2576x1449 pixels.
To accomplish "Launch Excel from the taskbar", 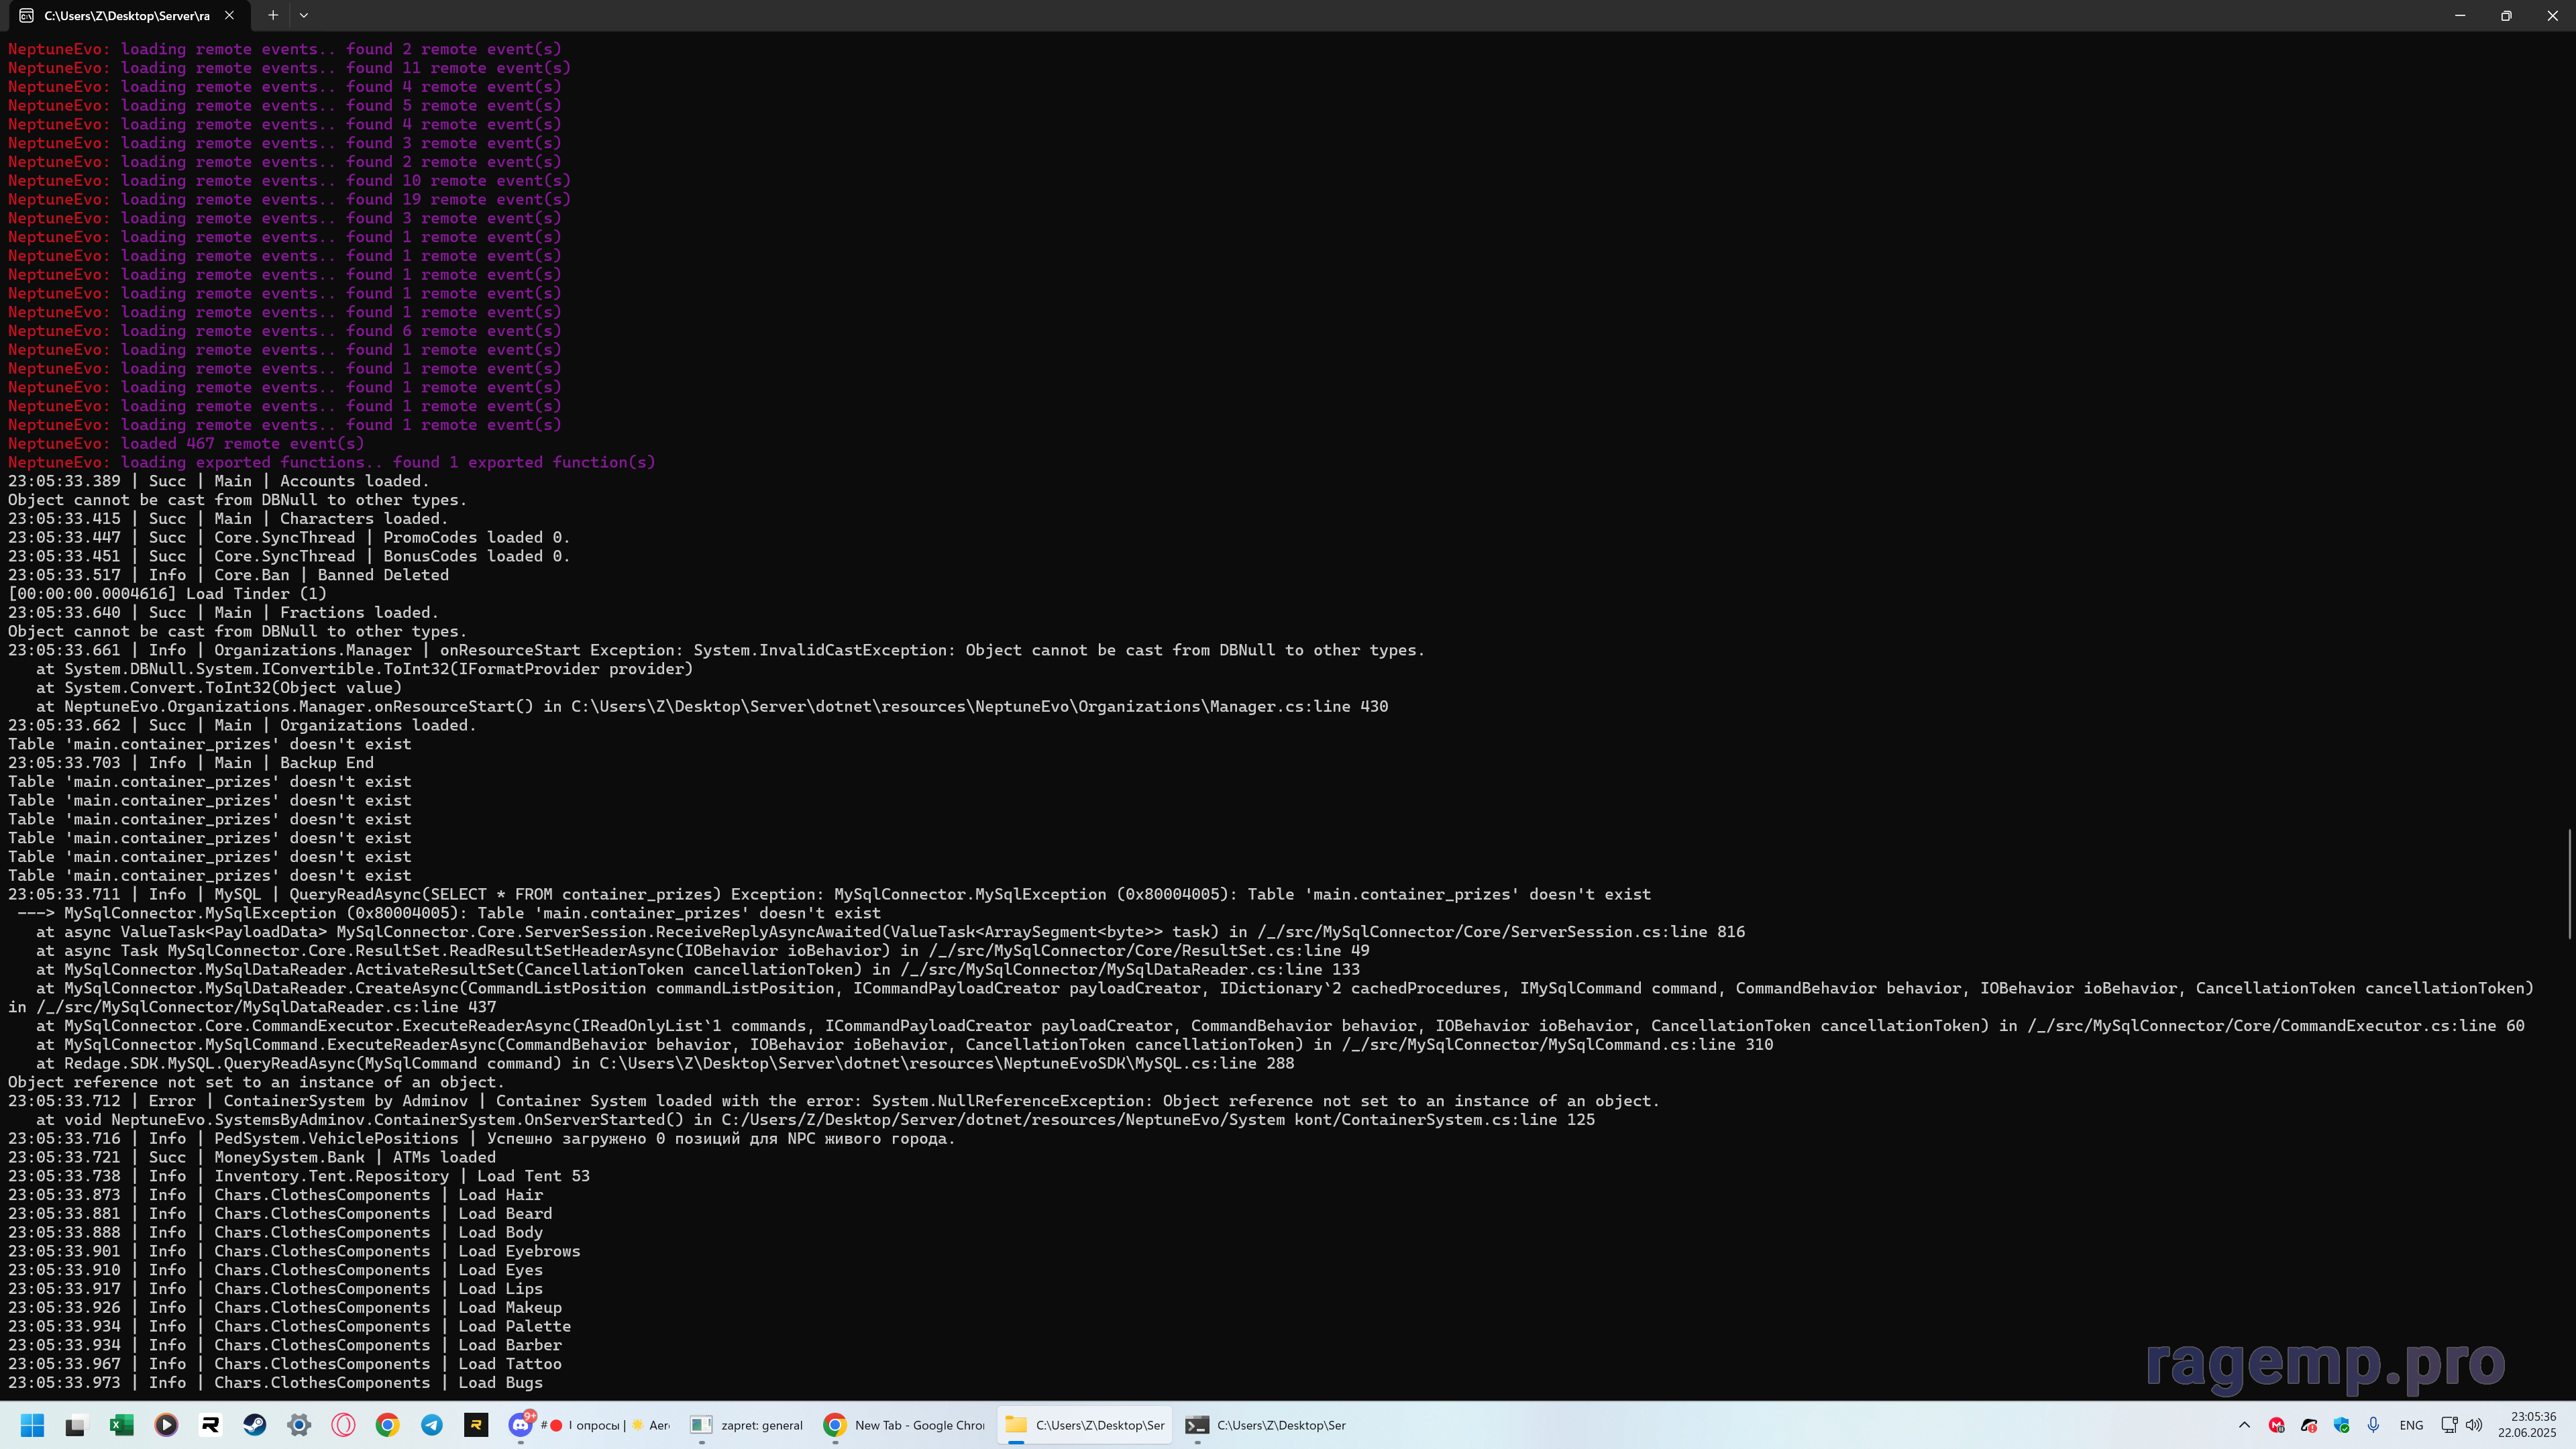I will [x=121, y=1425].
